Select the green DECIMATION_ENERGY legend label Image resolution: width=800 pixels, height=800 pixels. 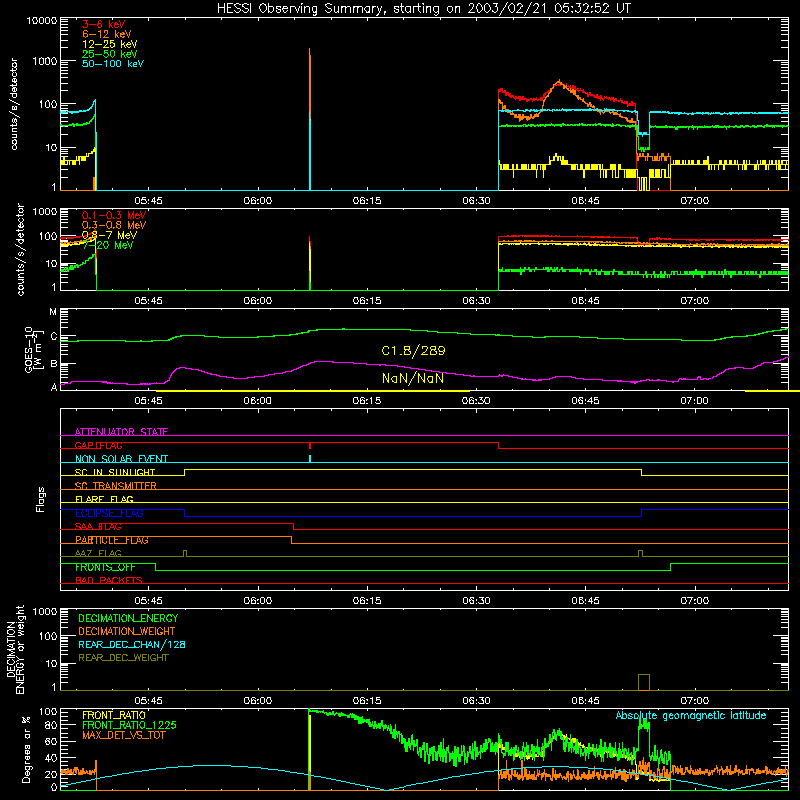point(128,618)
